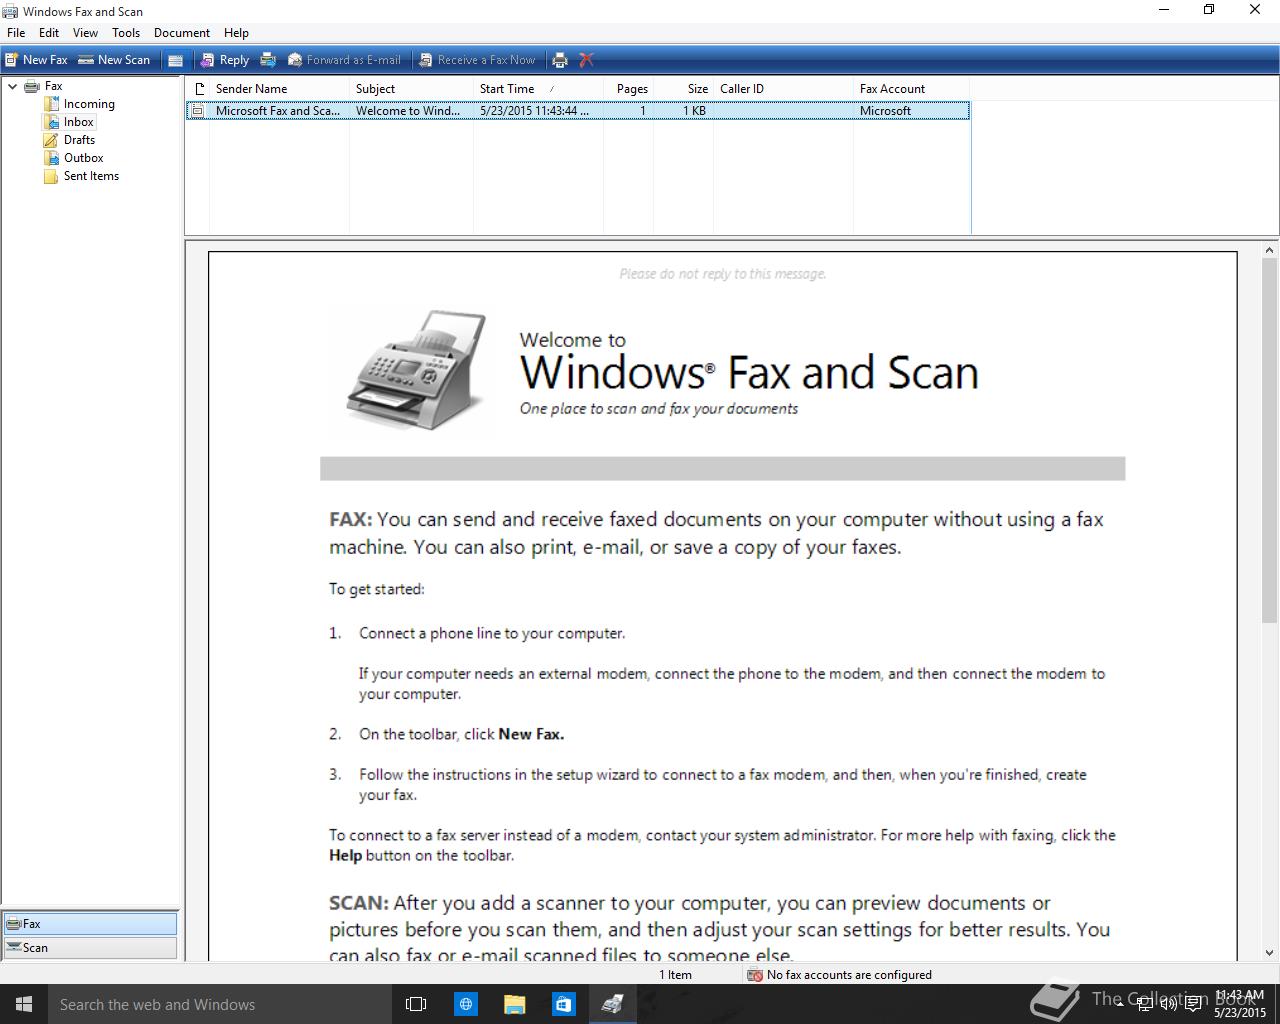Click the red Delete icon in toolbar
This screenshot has height=1024, width=1280.
click(587, 60)
